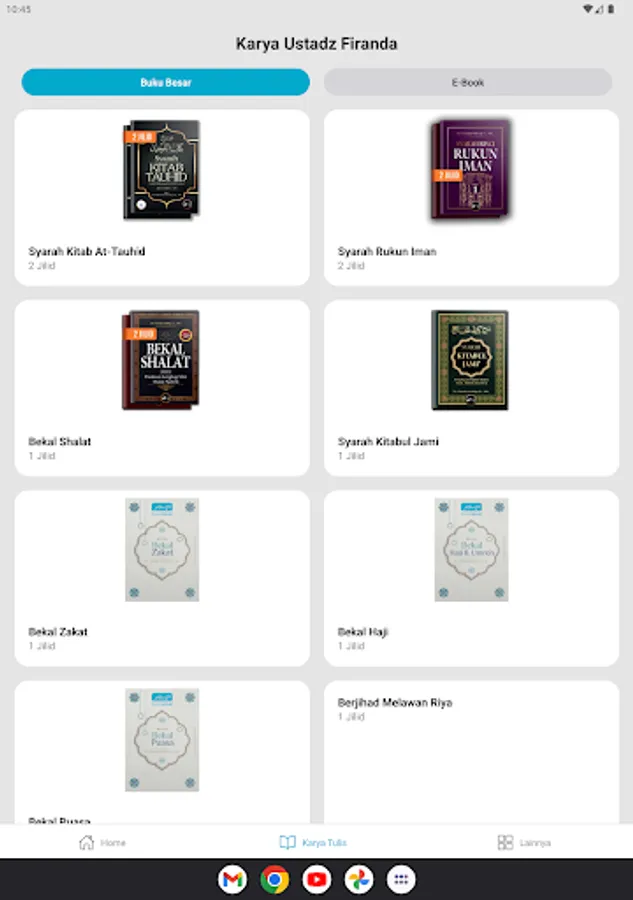This screenshot has height=900, width=633.
Task: Open the Bekal Puasa book cover
Action: (162, 740)
